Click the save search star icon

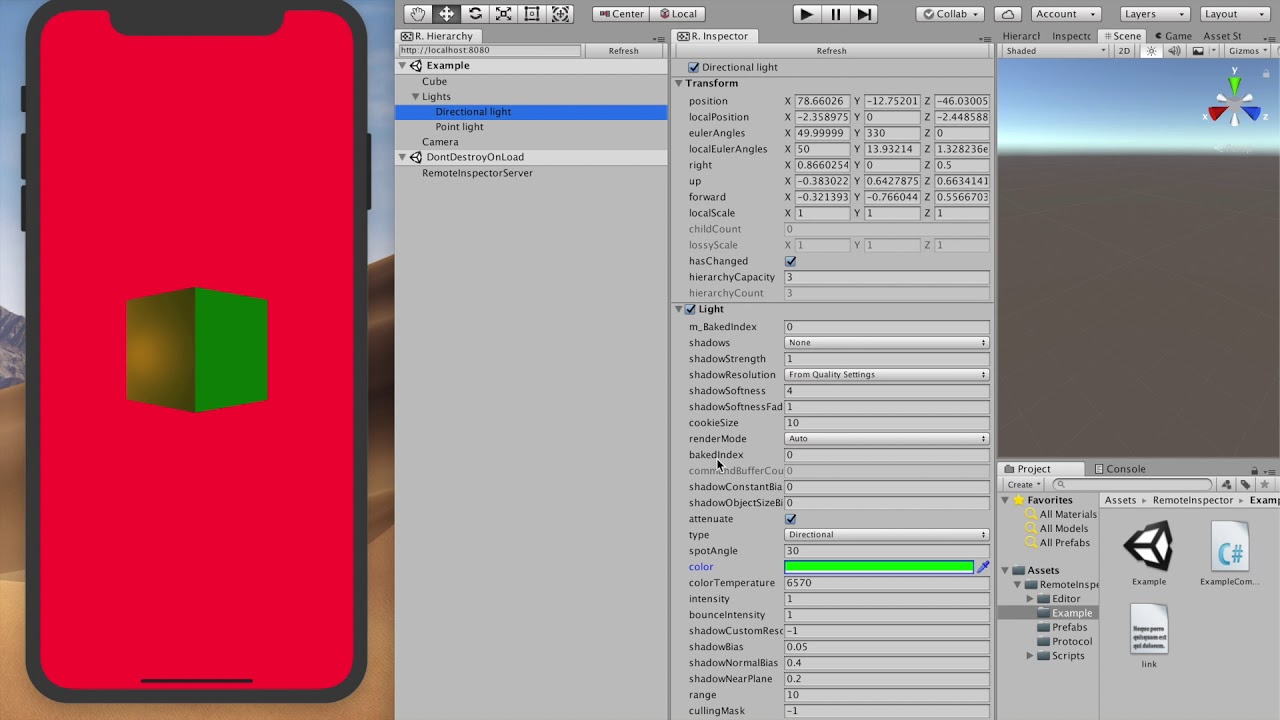pyautogui.click(x=1264, y=485)
